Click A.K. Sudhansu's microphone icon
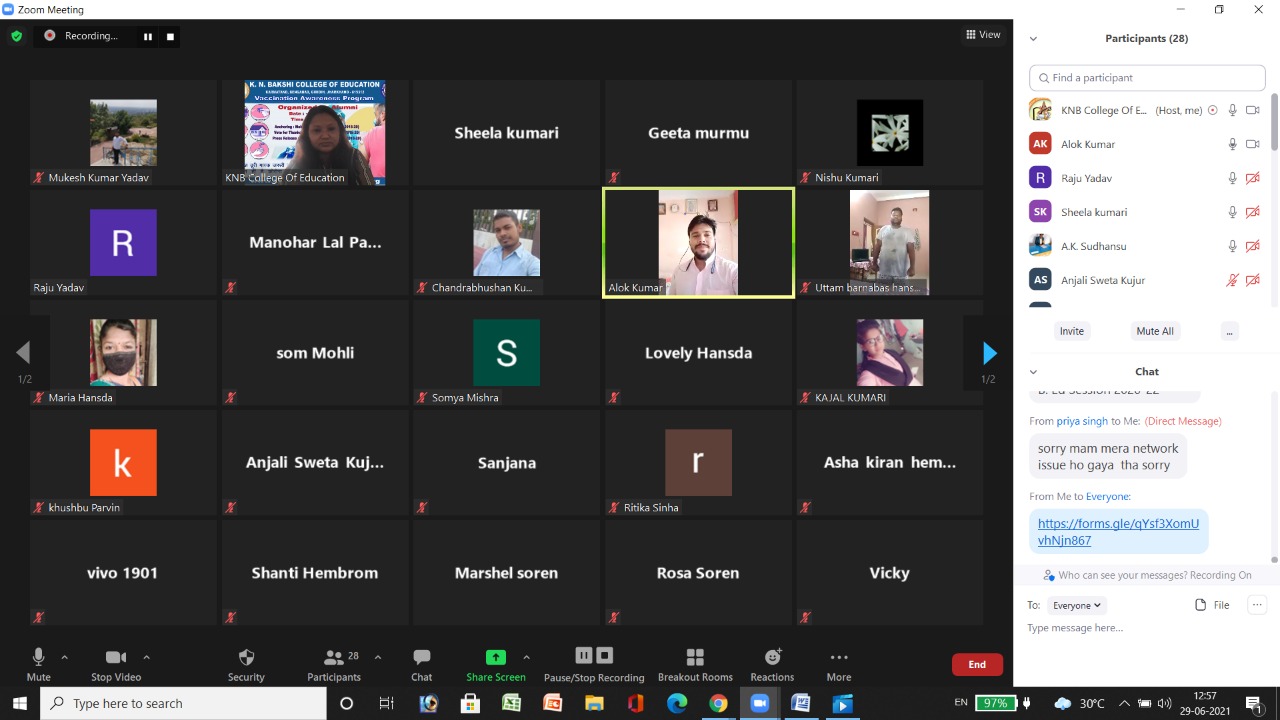 click(x=1233, y=246)
